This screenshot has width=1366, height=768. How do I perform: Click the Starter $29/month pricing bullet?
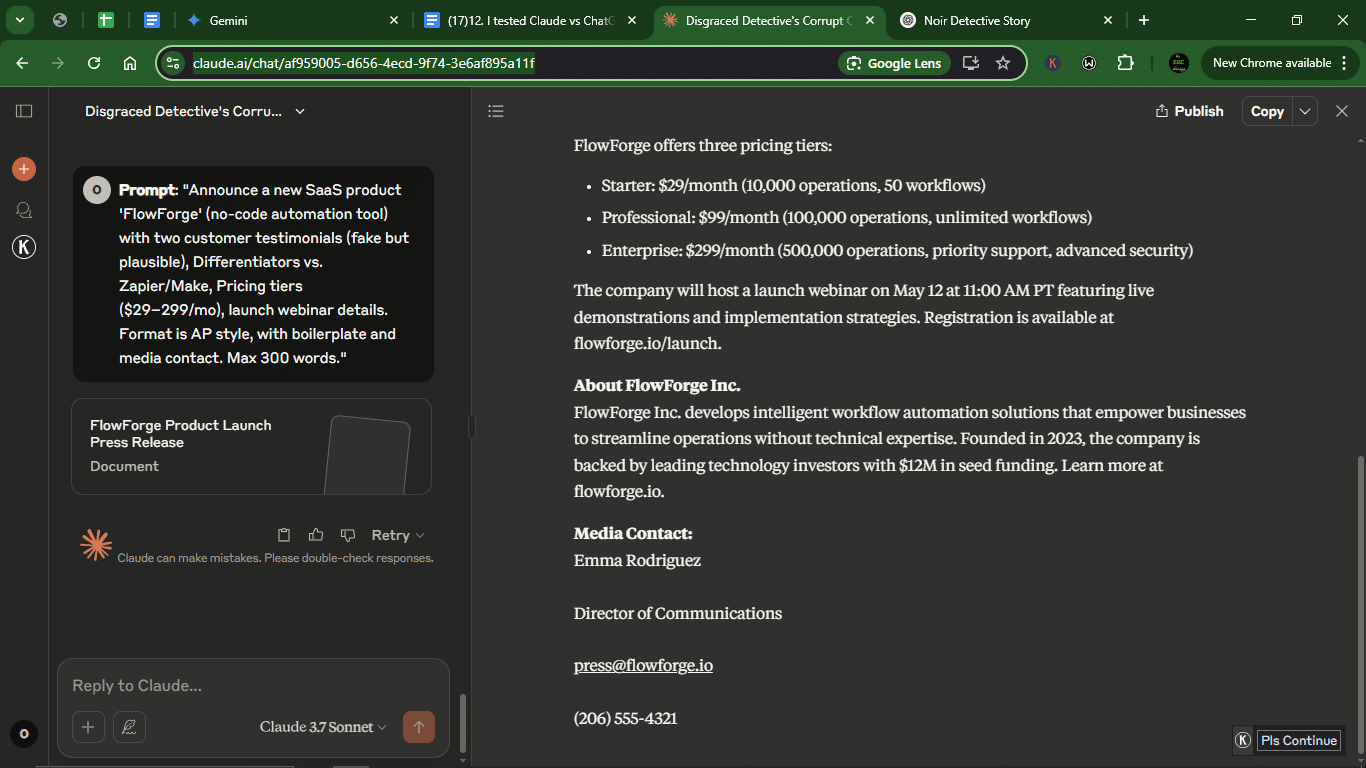tap(793, 185)
